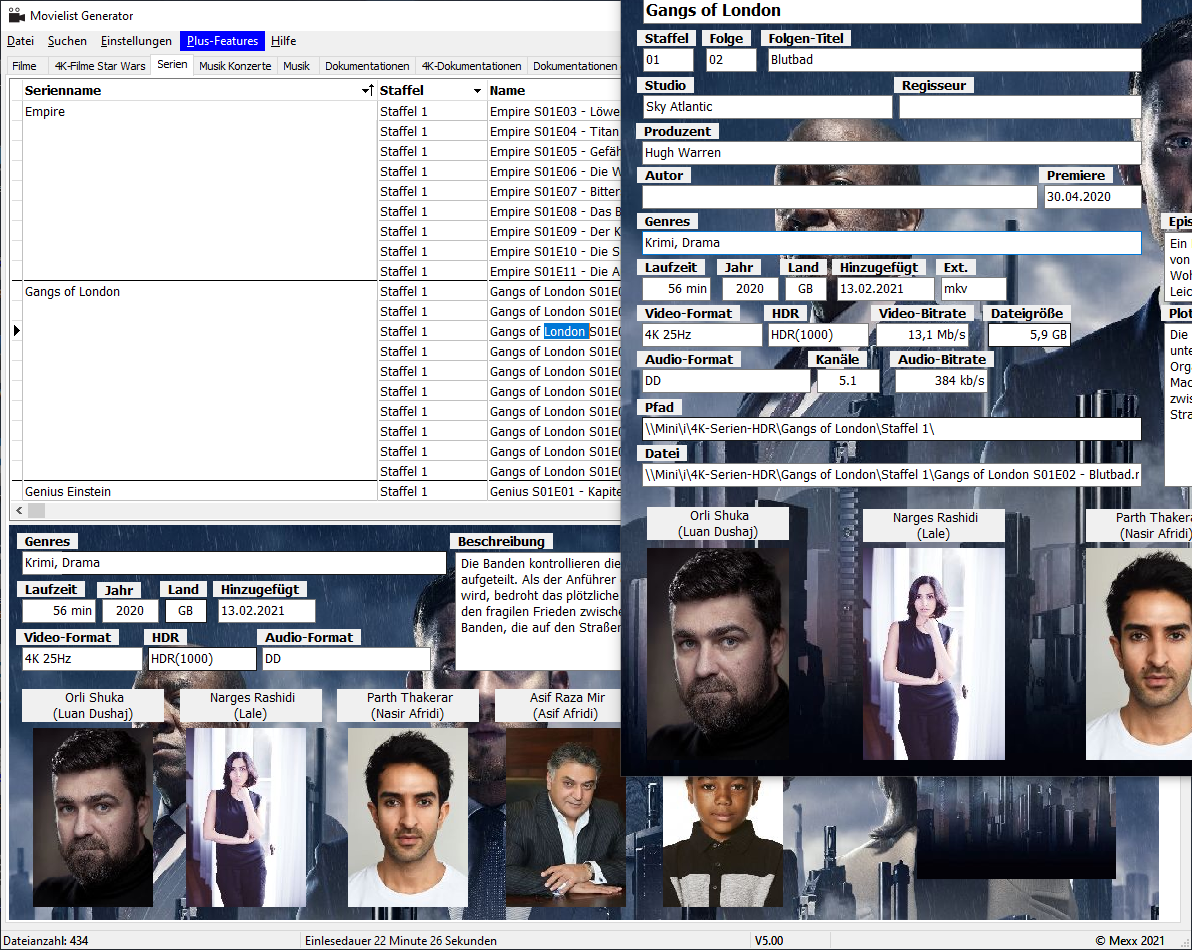Select the Genius Einstein series name cell
The image size is (1192, 950).
pyautogui.click(x=199, y=492)
